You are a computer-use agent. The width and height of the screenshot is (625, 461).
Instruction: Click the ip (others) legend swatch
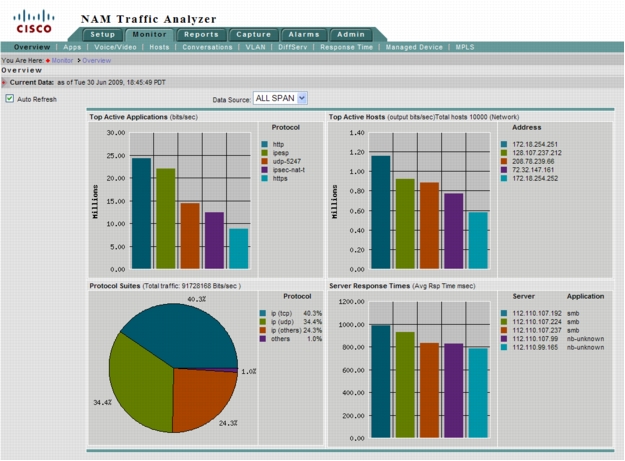tap(263, 330)
